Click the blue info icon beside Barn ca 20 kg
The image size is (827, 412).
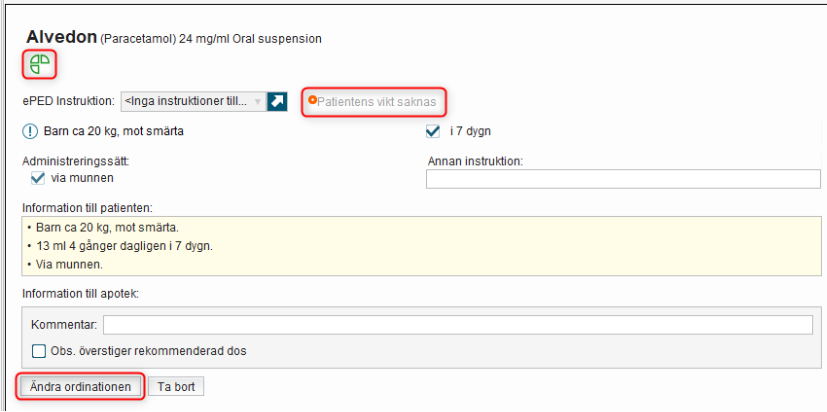[x=29, y=131]
